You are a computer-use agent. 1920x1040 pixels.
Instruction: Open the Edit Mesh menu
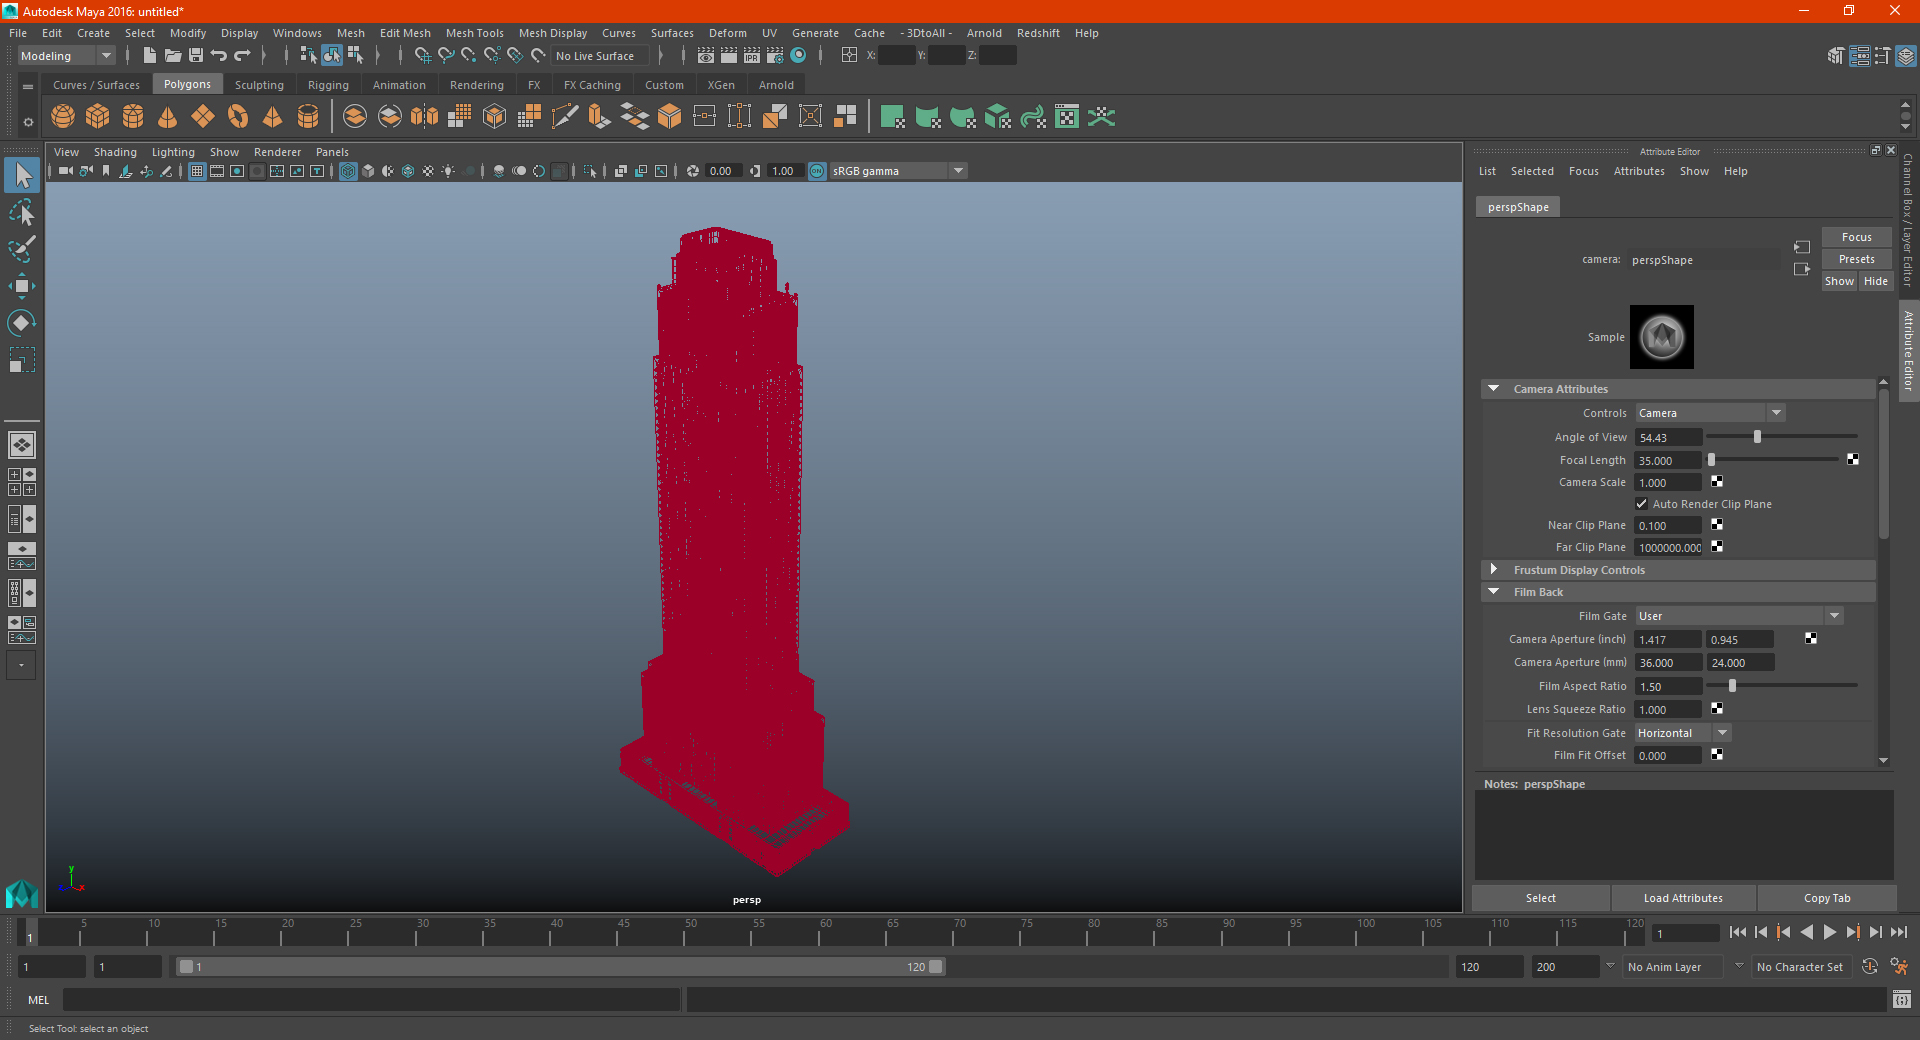tap(405, 33)
